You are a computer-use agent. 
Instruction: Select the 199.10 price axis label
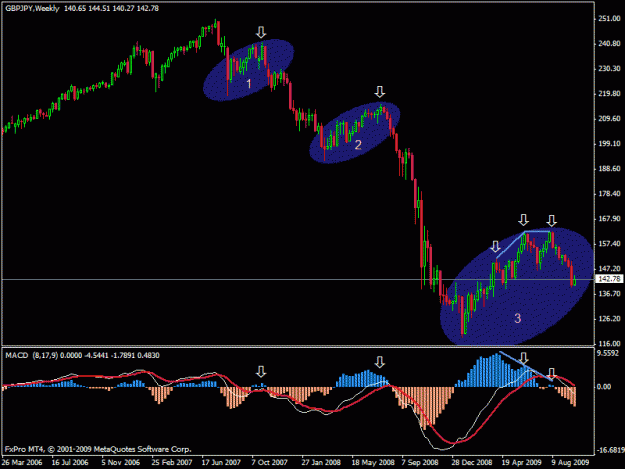coord(609,144)
